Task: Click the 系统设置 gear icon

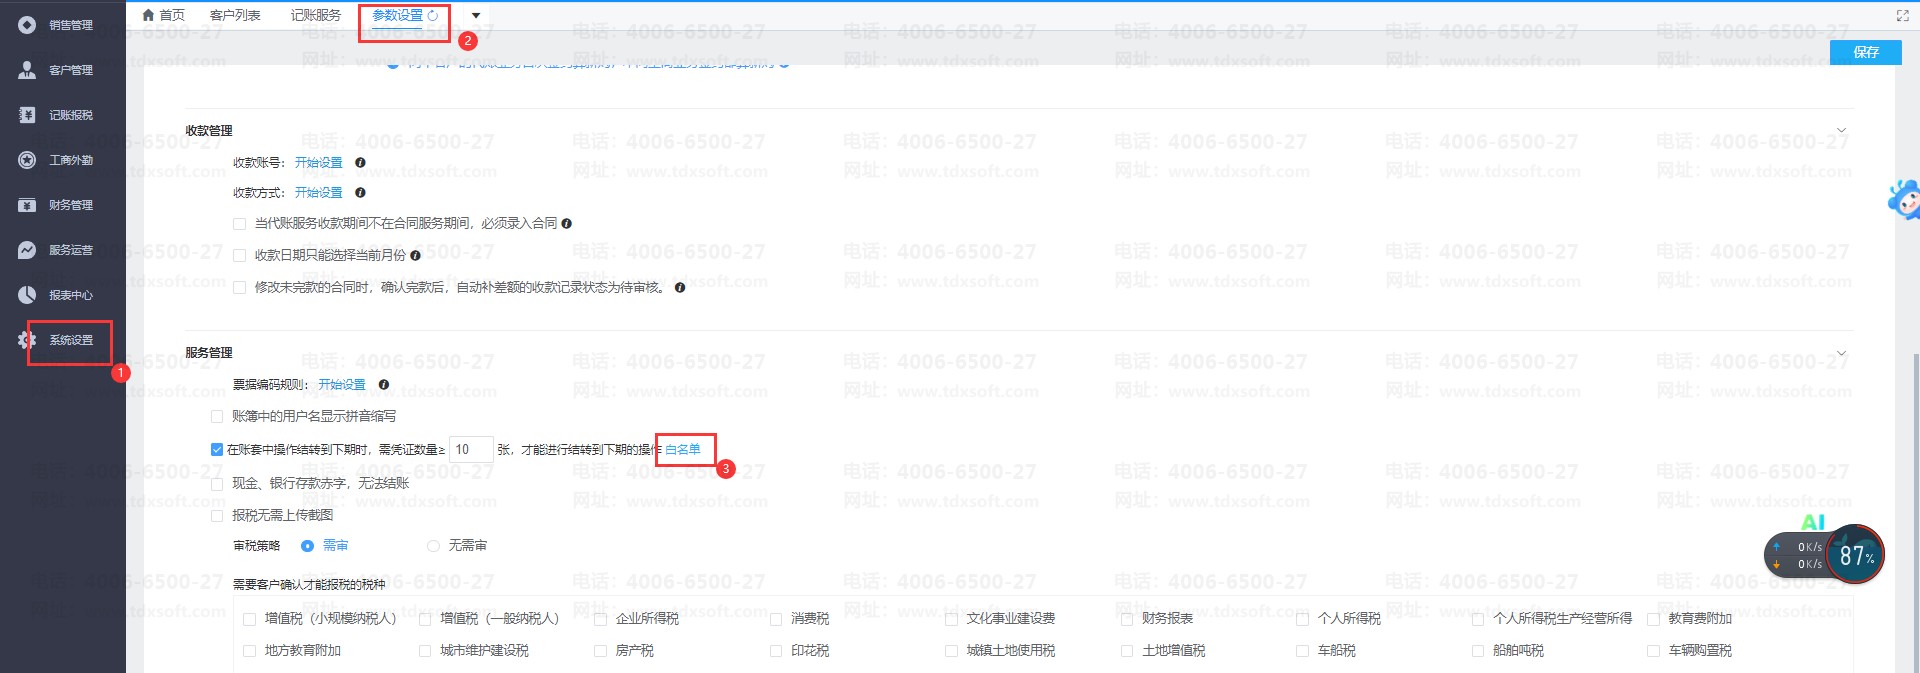Action: point(27,340)
